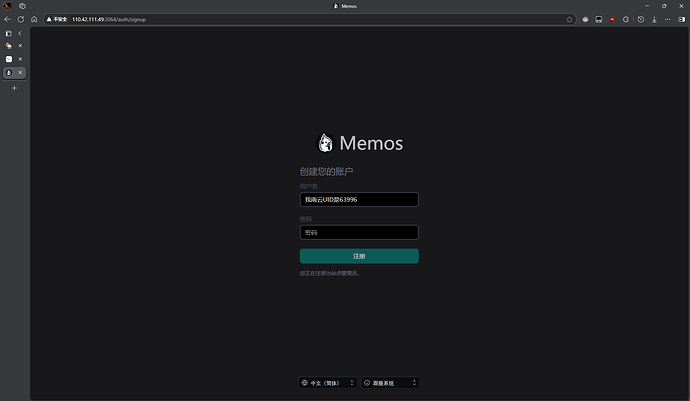Reload the current page
Image resolution: width=690 pixels, height=401 pixels.
(x=21, y=19)
